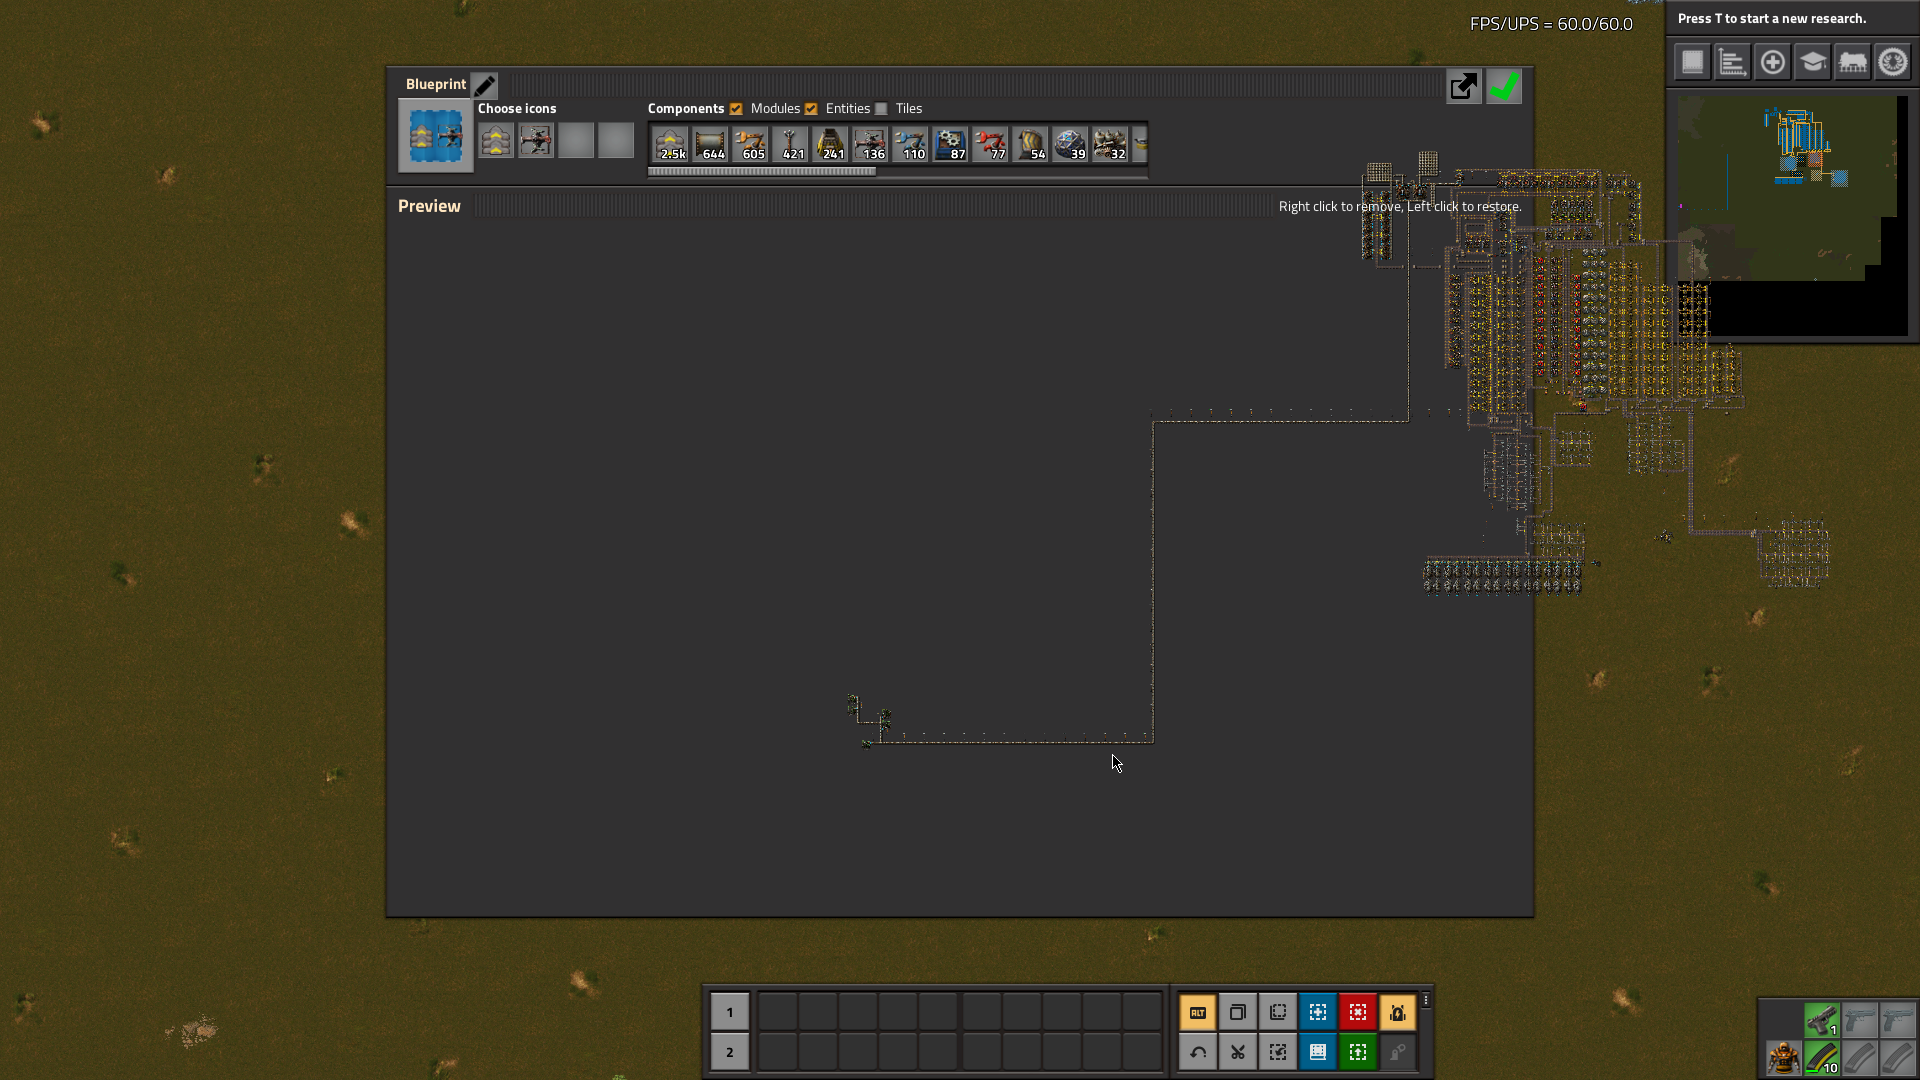Viewport: 1920px width, 1080px height.
Task: Click the export blueprint icon
Action: coord(1462,86)
